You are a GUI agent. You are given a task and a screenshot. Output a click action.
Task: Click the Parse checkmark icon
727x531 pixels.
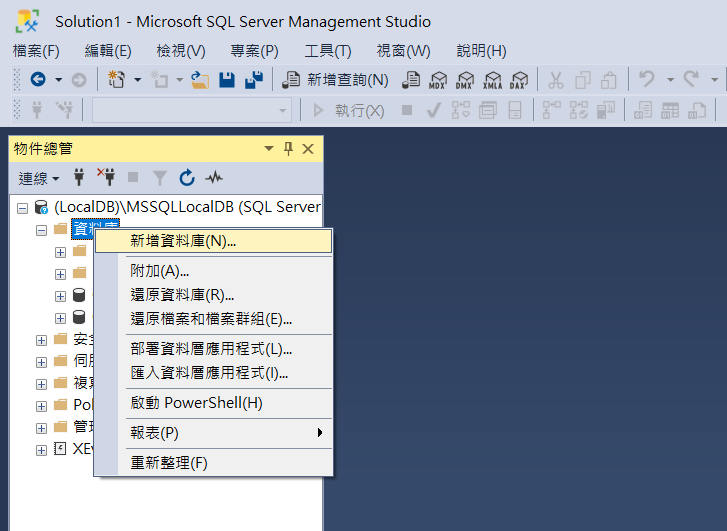pyautogui.click(x=434, y=110)
